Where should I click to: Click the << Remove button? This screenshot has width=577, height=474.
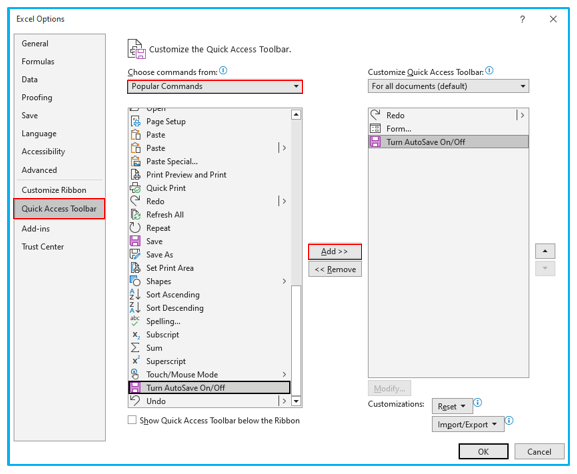(x=335, y=269)
